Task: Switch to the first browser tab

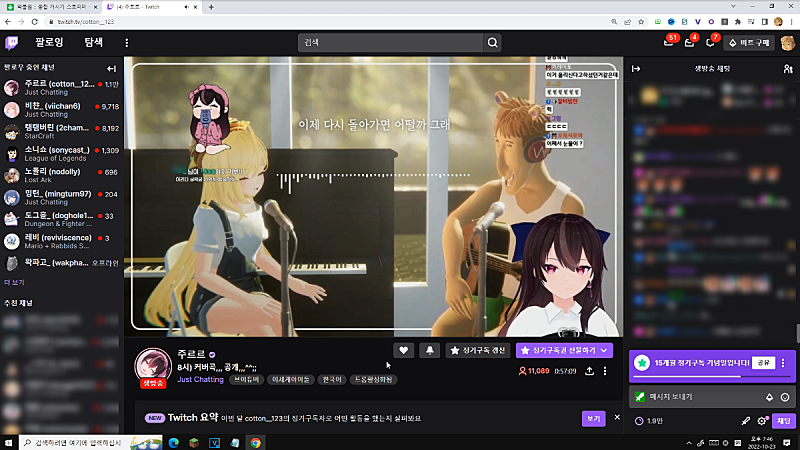Action: pos(50,7)
